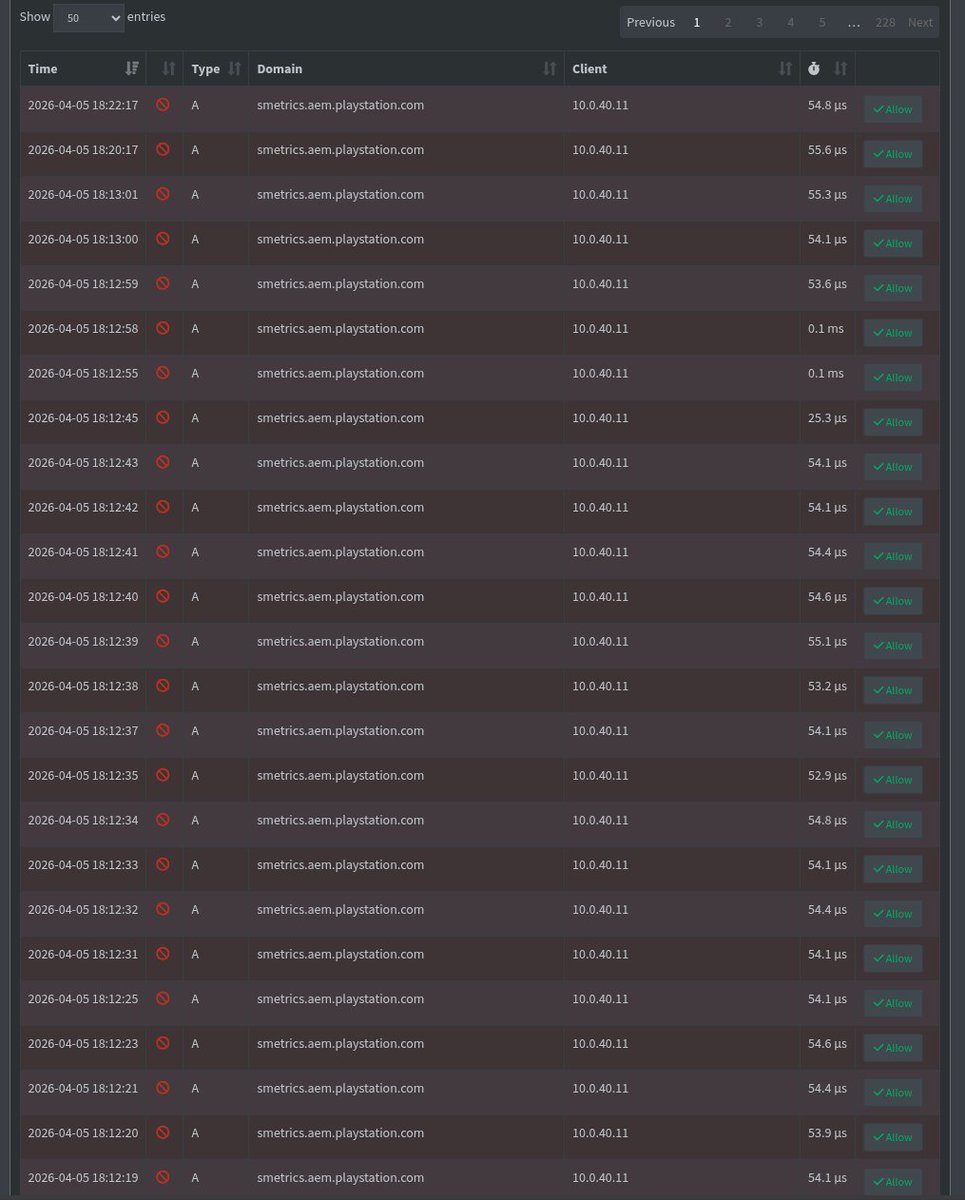Viewport: 965px width, 1200px height.
Task: Click blocked icon for 18:12:43 query
Action: pyautogui.click(x=163, y=462)
